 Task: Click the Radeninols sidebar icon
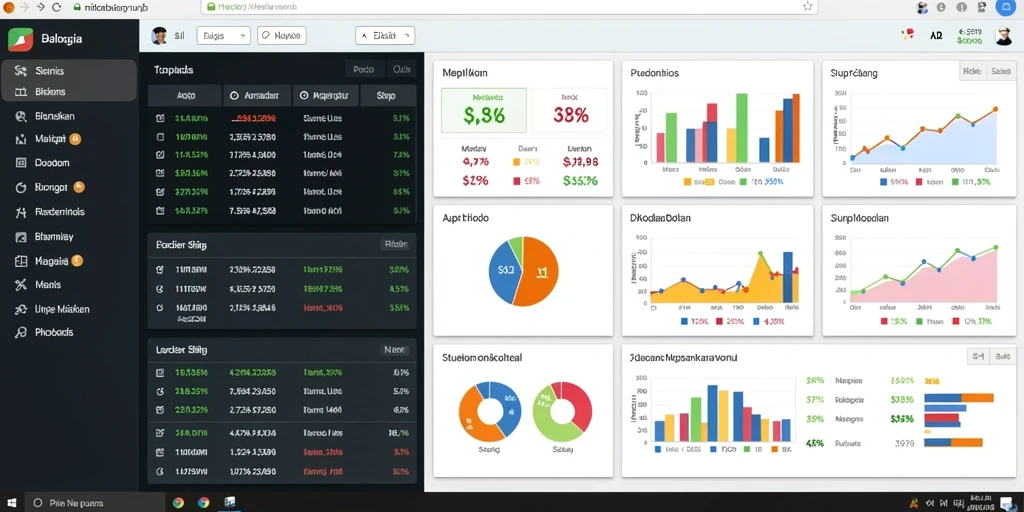pos(21,212)
